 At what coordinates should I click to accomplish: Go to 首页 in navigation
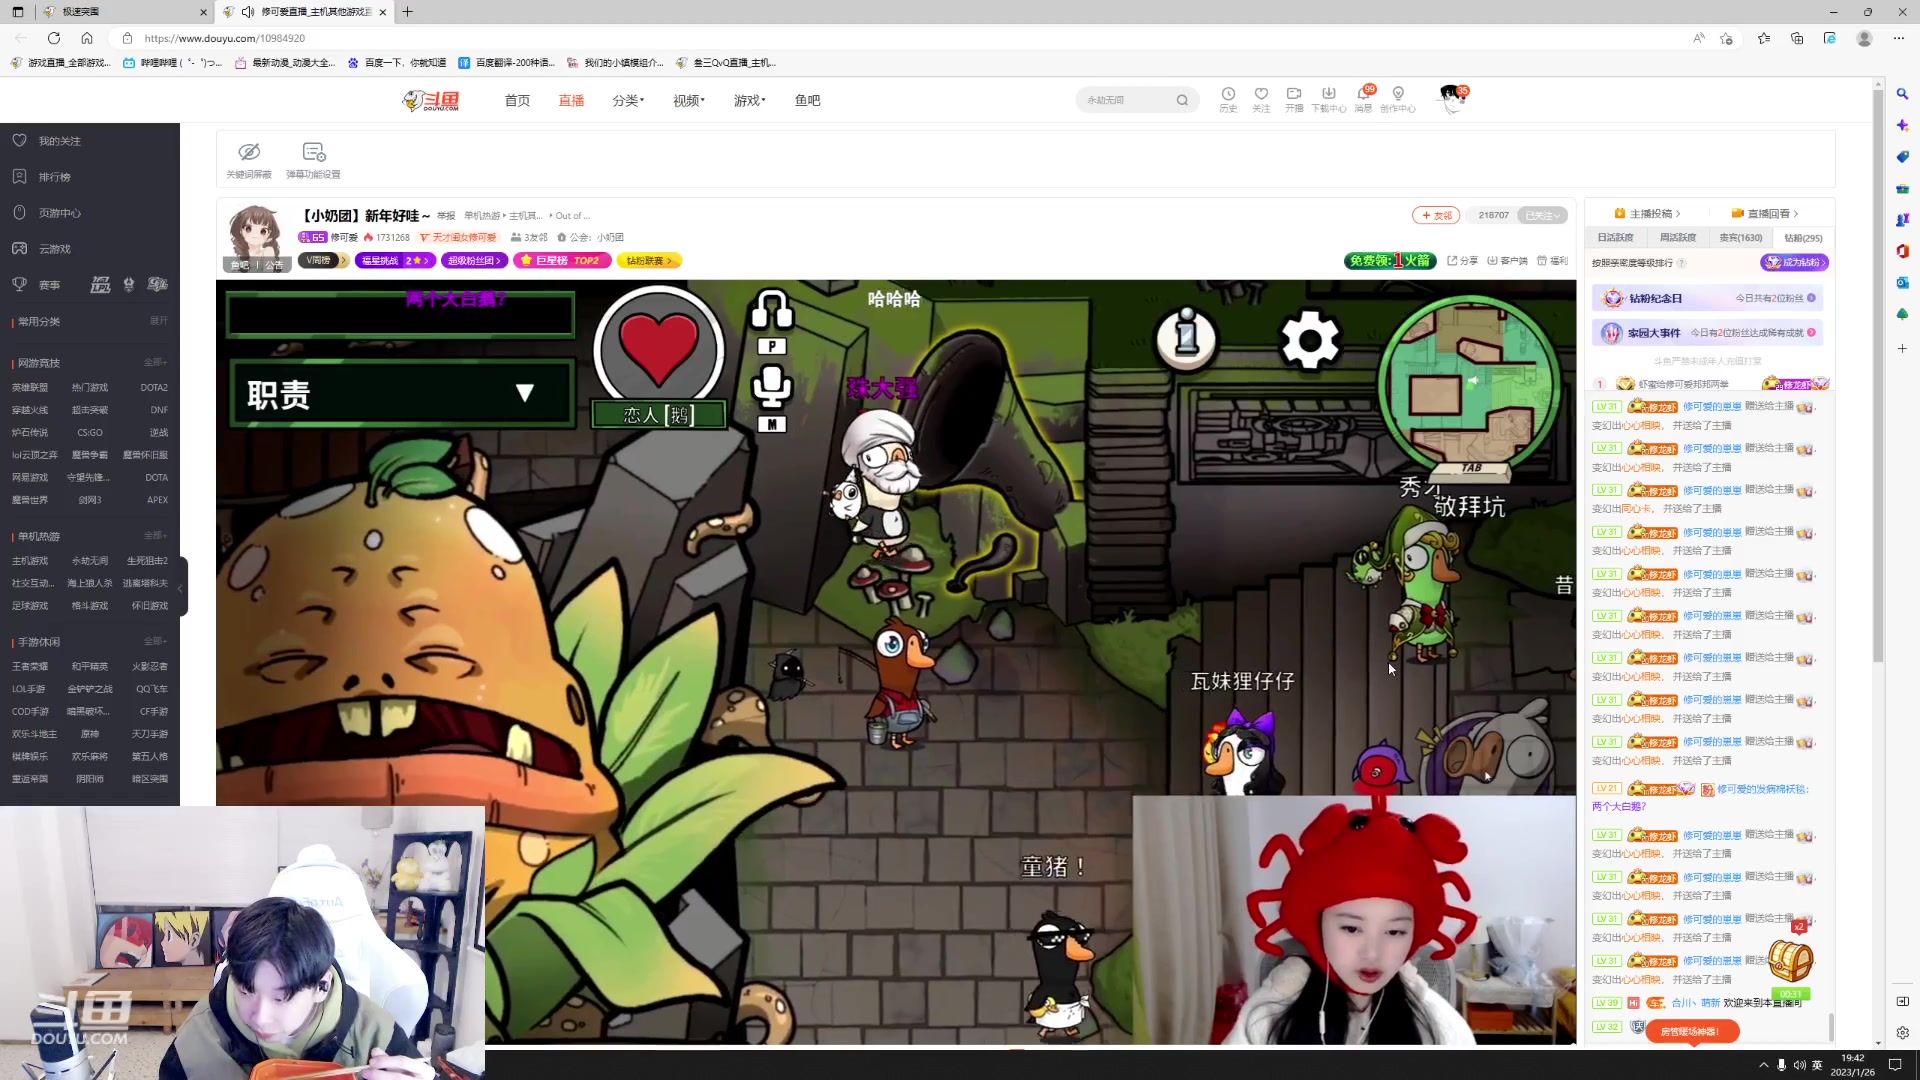[x=517, y=100]
